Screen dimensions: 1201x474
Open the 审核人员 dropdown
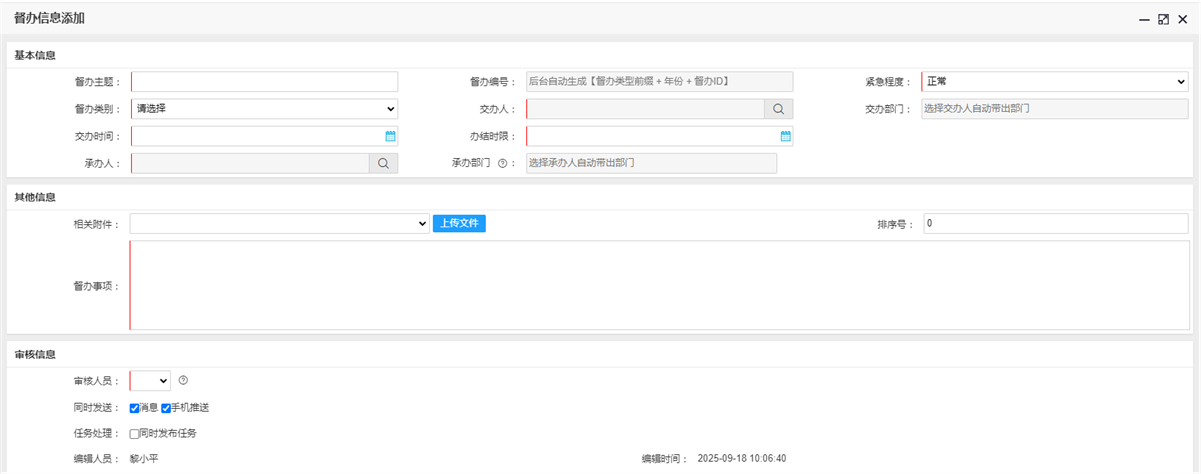150,380
